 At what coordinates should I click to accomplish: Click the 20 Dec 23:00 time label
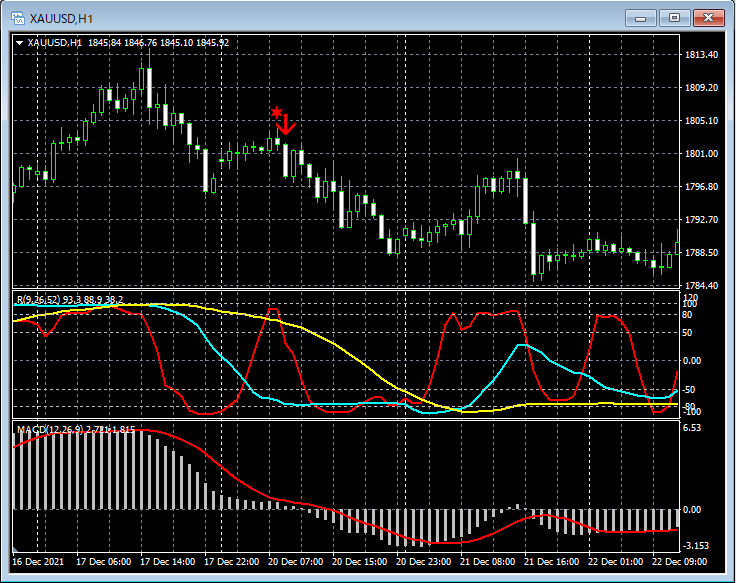[423, 561]
